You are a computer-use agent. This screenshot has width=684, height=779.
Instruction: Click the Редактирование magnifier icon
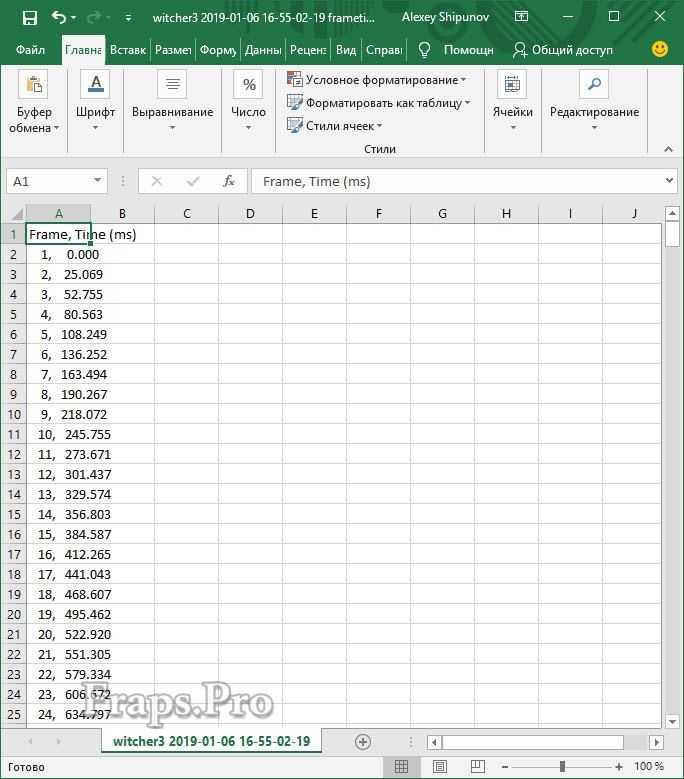pos(594,84)
